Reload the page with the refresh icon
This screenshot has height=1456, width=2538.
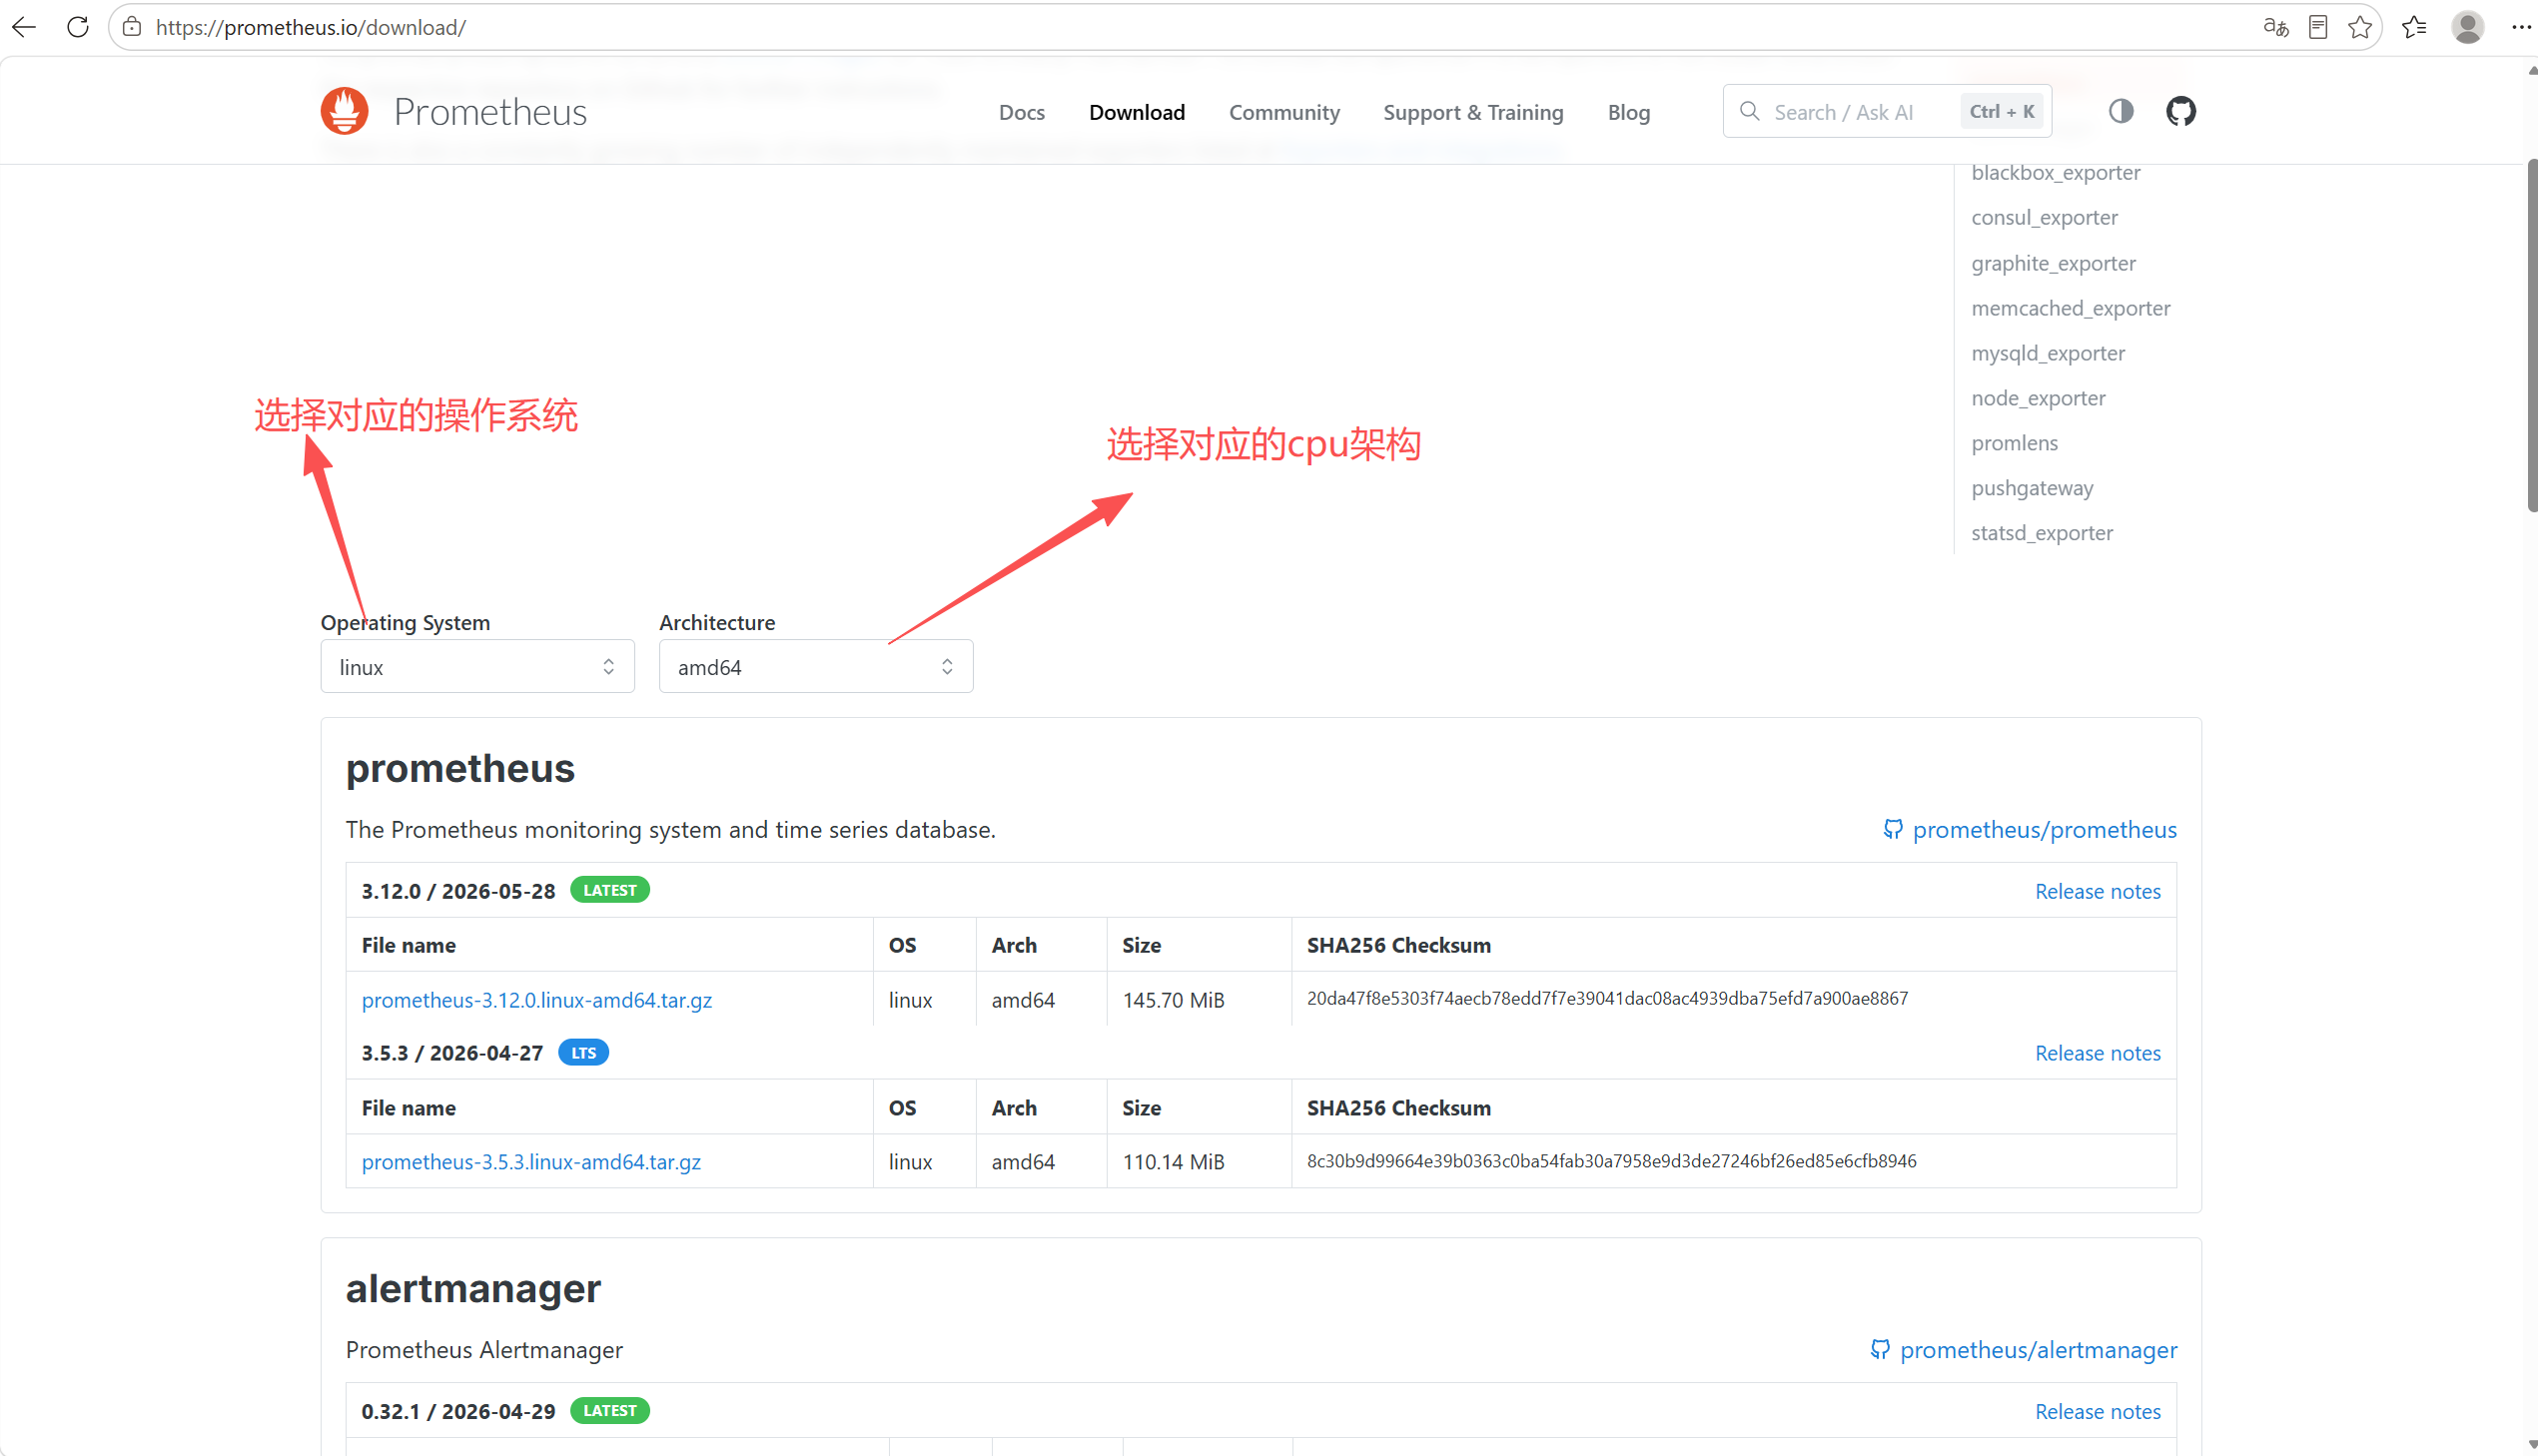[78, 27]
